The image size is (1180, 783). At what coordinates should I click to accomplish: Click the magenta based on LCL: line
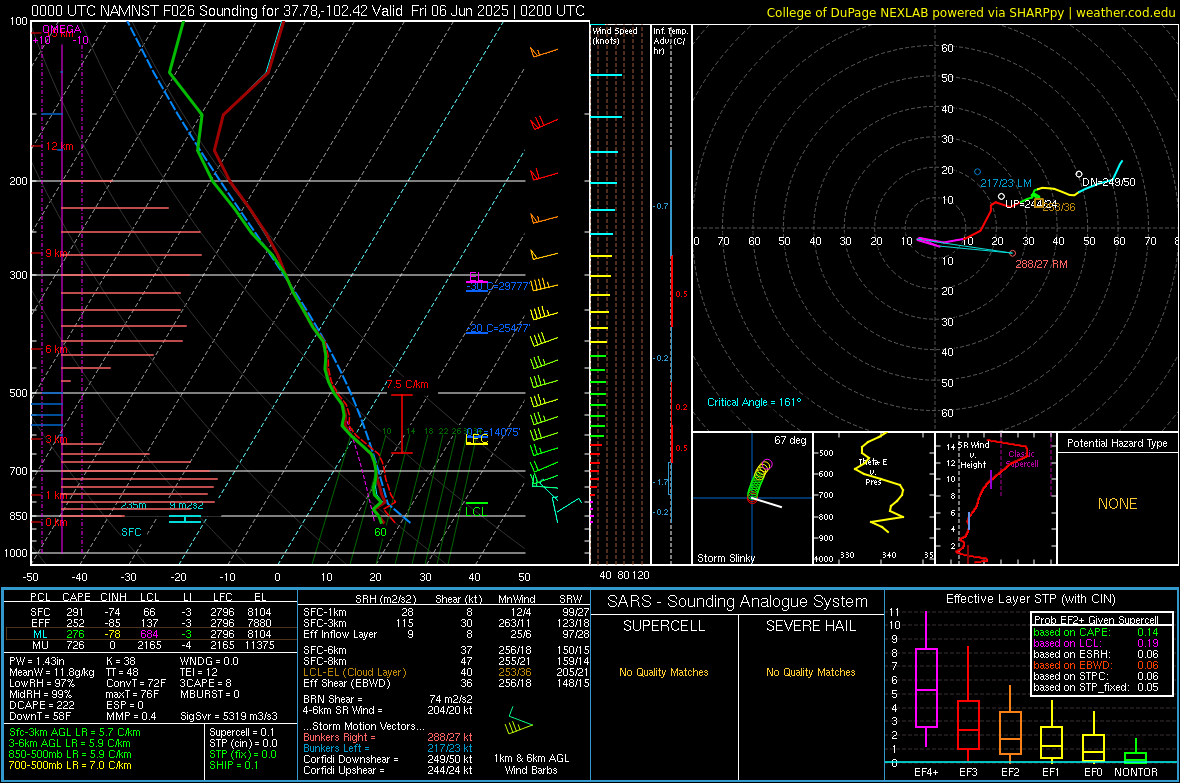[1096, 643]
